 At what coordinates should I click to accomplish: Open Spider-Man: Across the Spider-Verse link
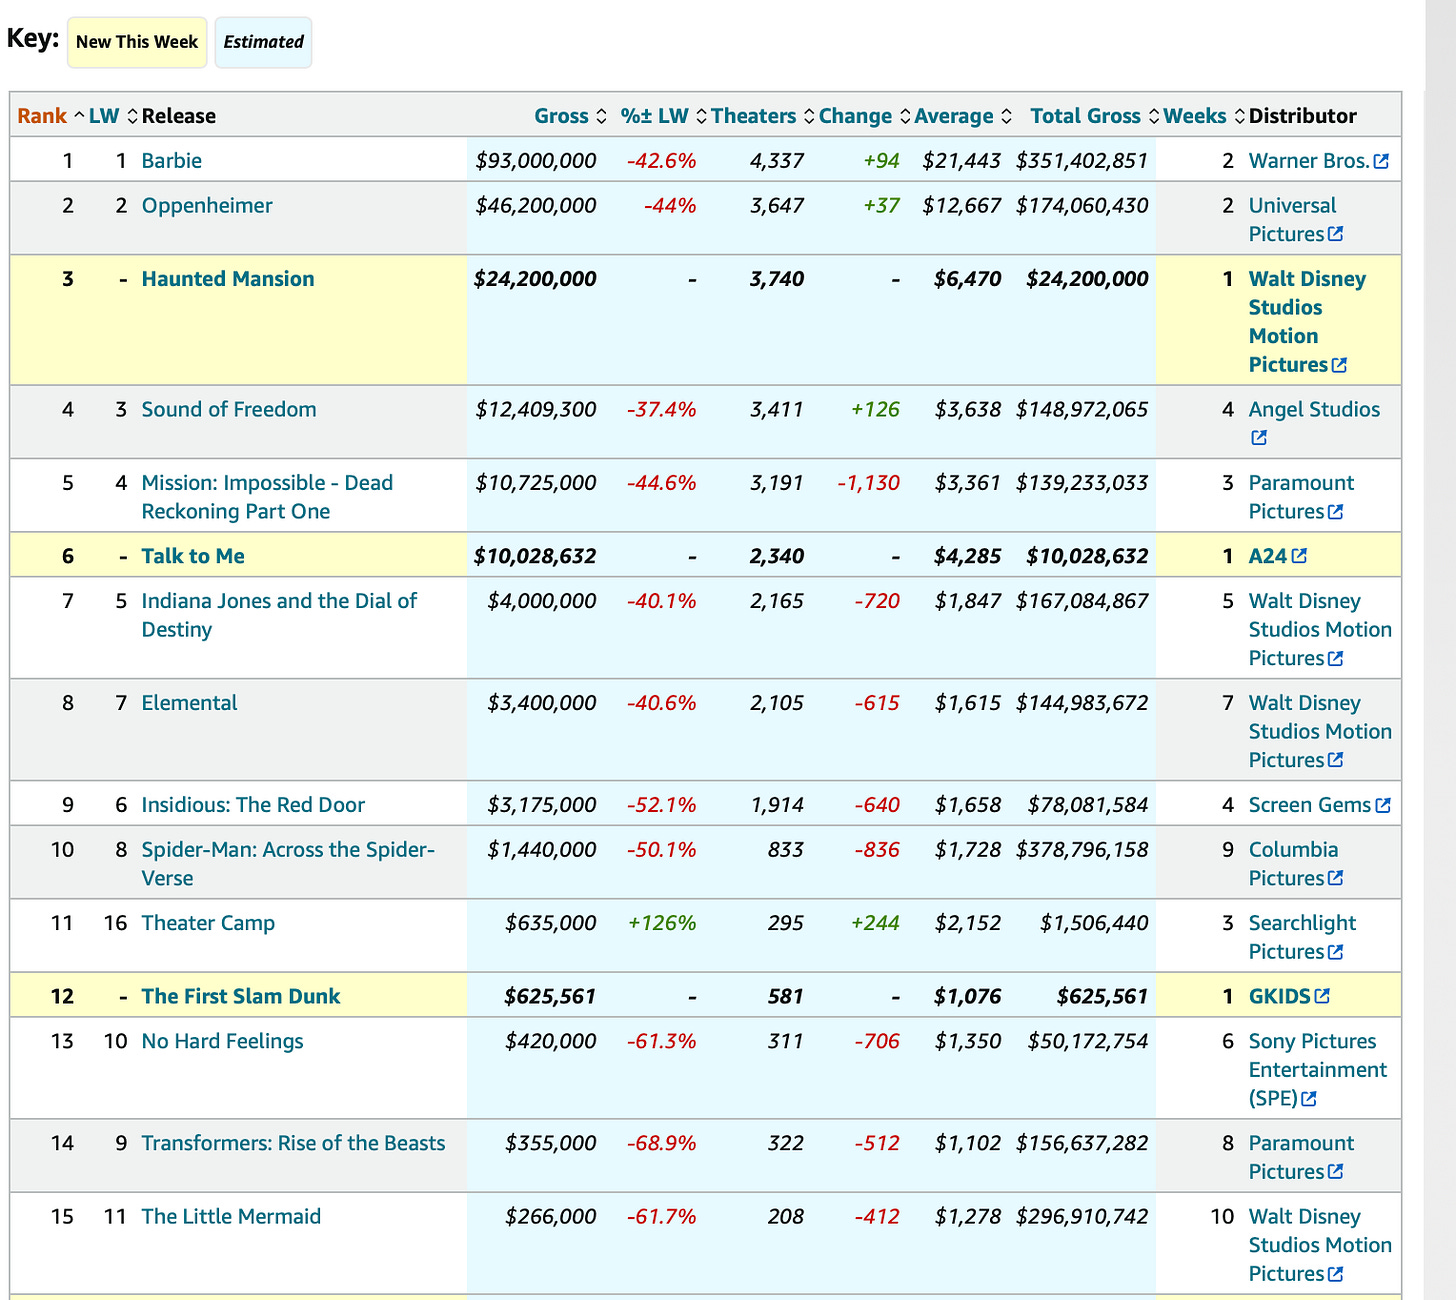(288, 864)
